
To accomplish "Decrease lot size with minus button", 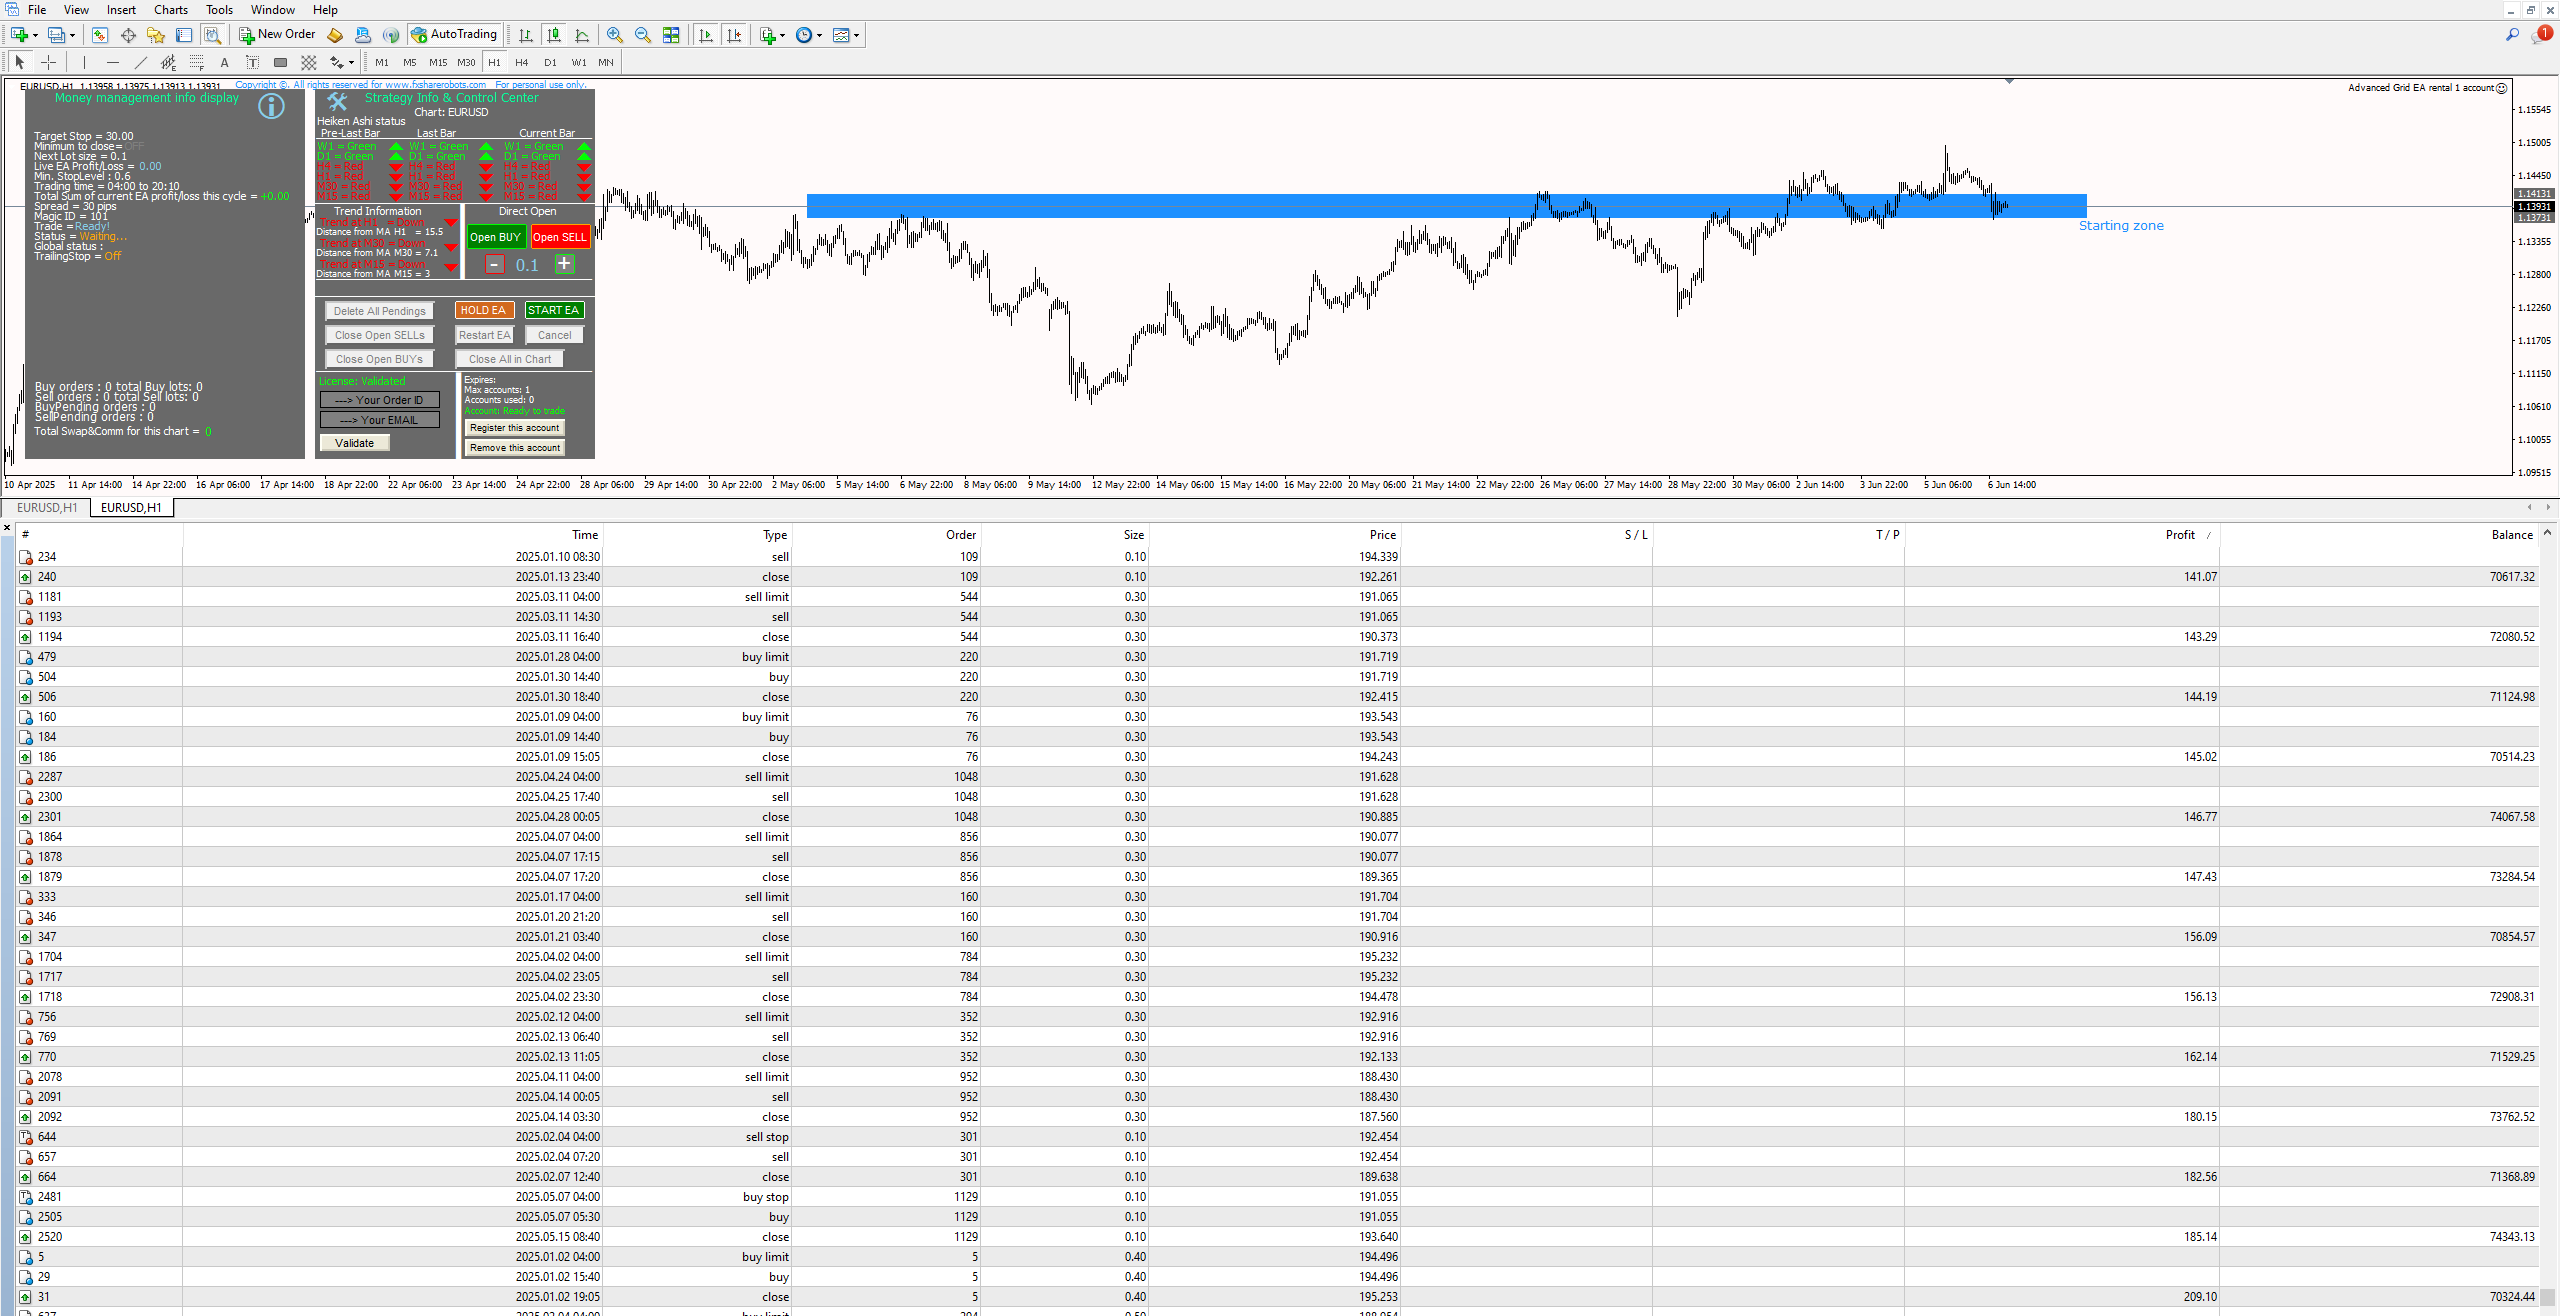I will click(x=495, y=264).
